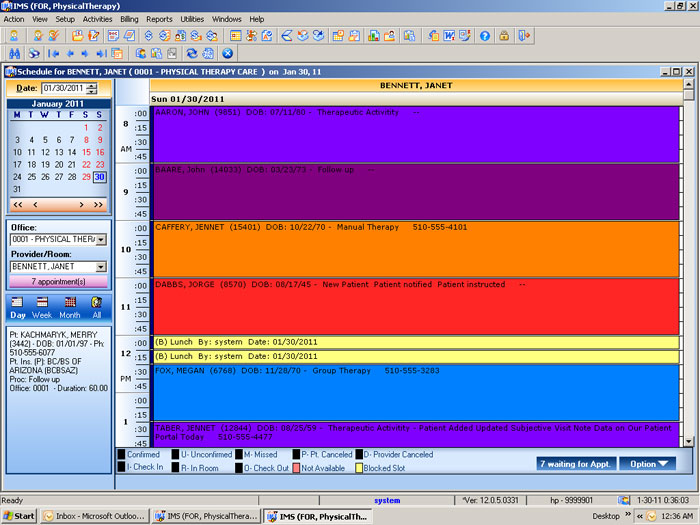Click the Date field spinner arrows
Screen dimensions: 700x525
(x=92, y=88)
